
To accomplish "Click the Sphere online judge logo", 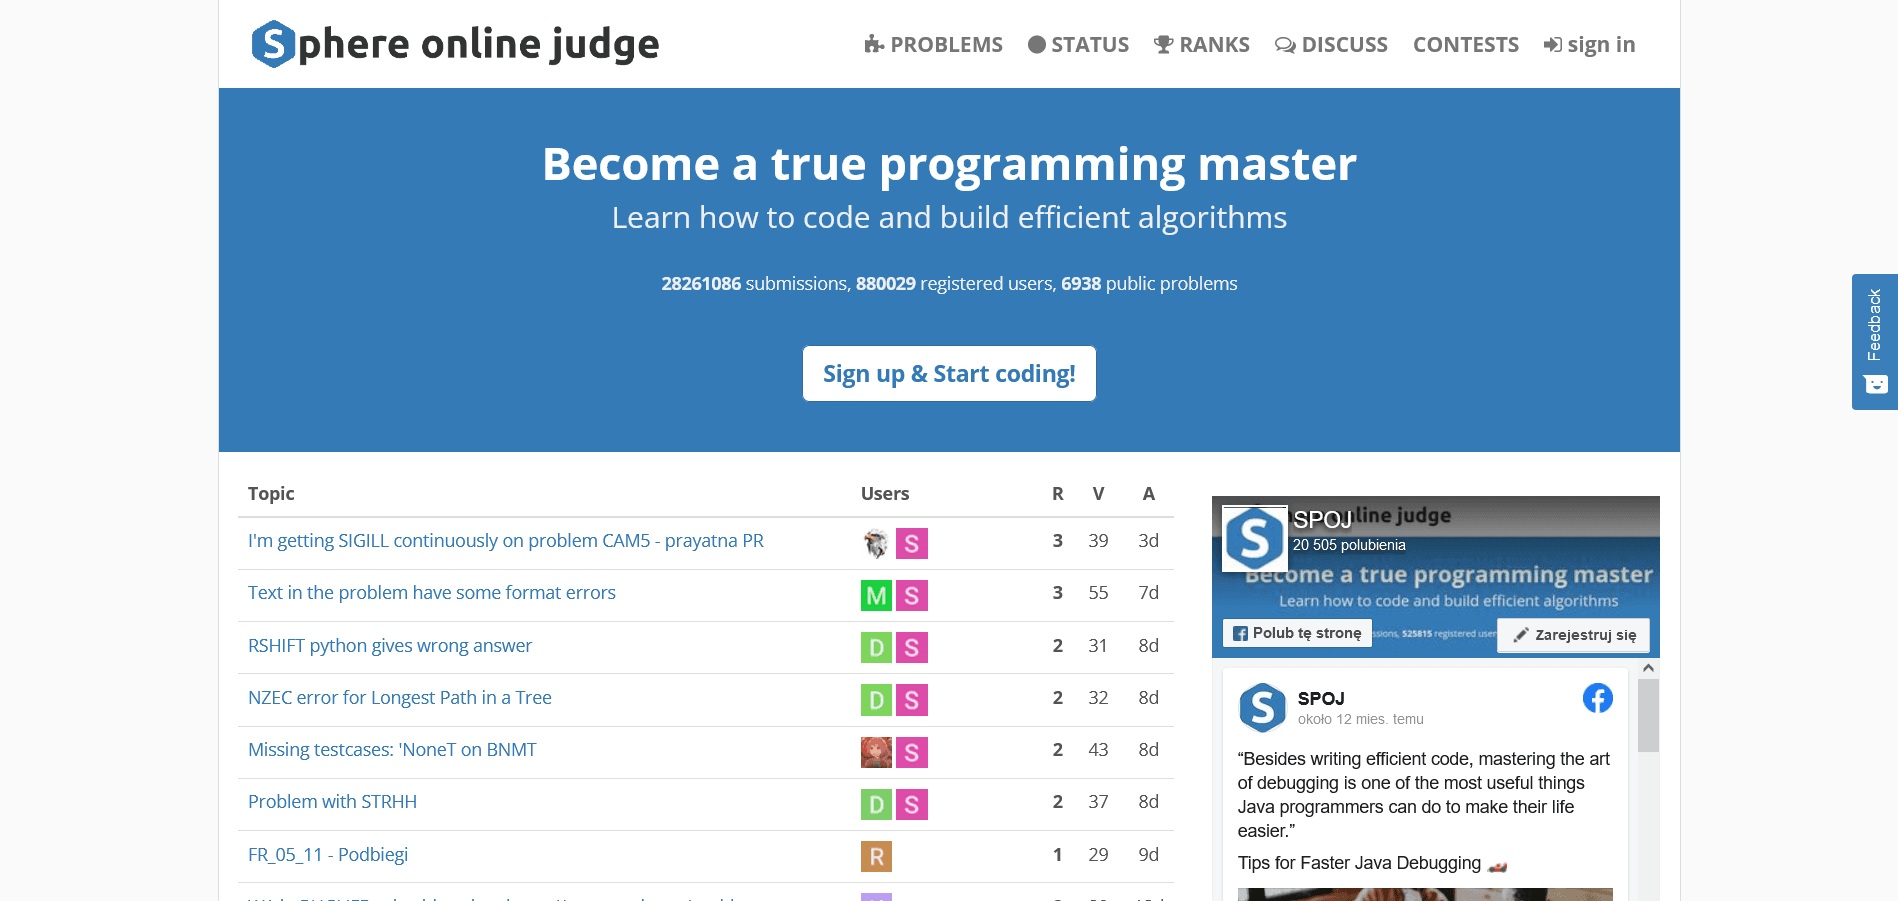I will pos(455,44).
